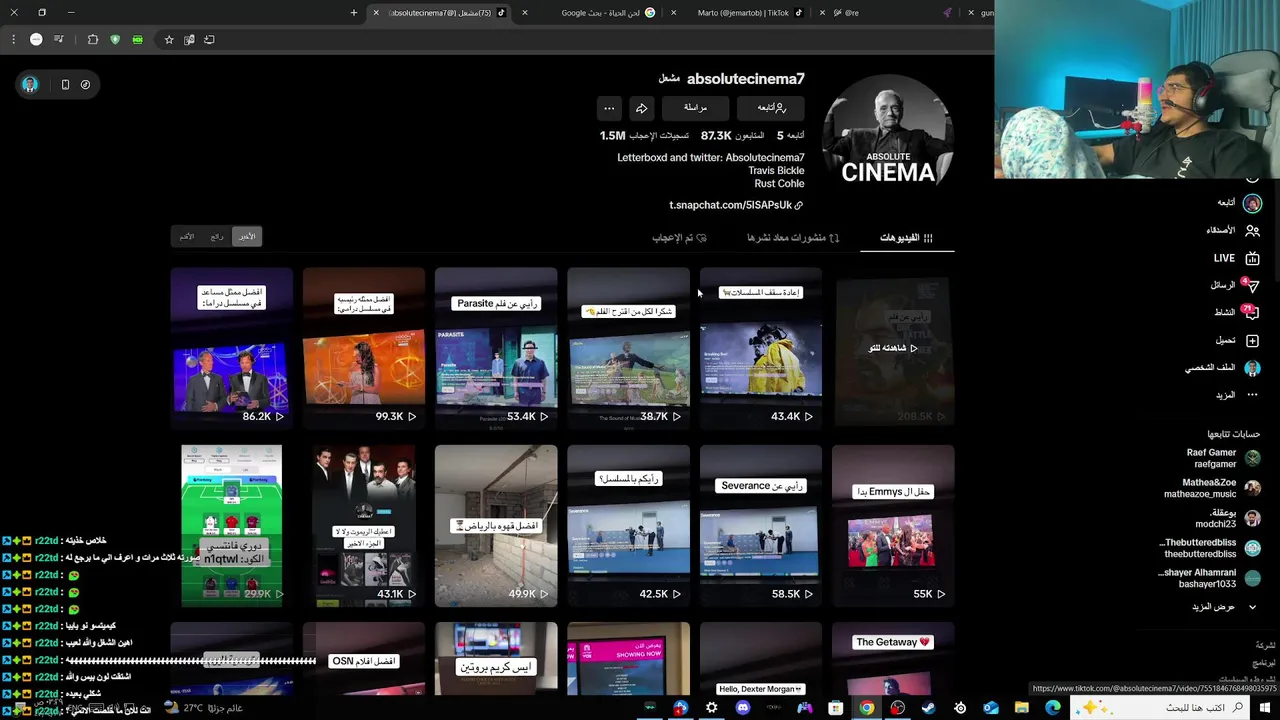Viewport: 1280px width, 720px height.
Task: Sort videos by Latest
Action: click(247, 237)
